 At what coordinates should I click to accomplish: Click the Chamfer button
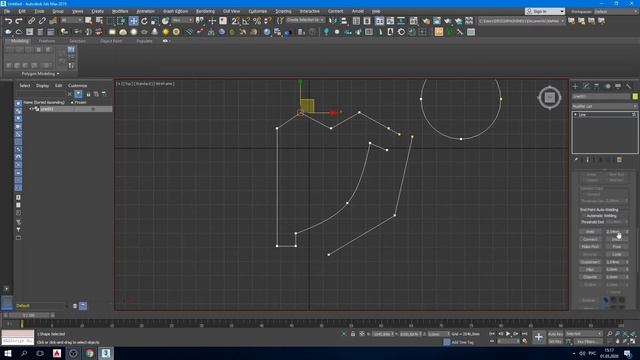point(590,277)
